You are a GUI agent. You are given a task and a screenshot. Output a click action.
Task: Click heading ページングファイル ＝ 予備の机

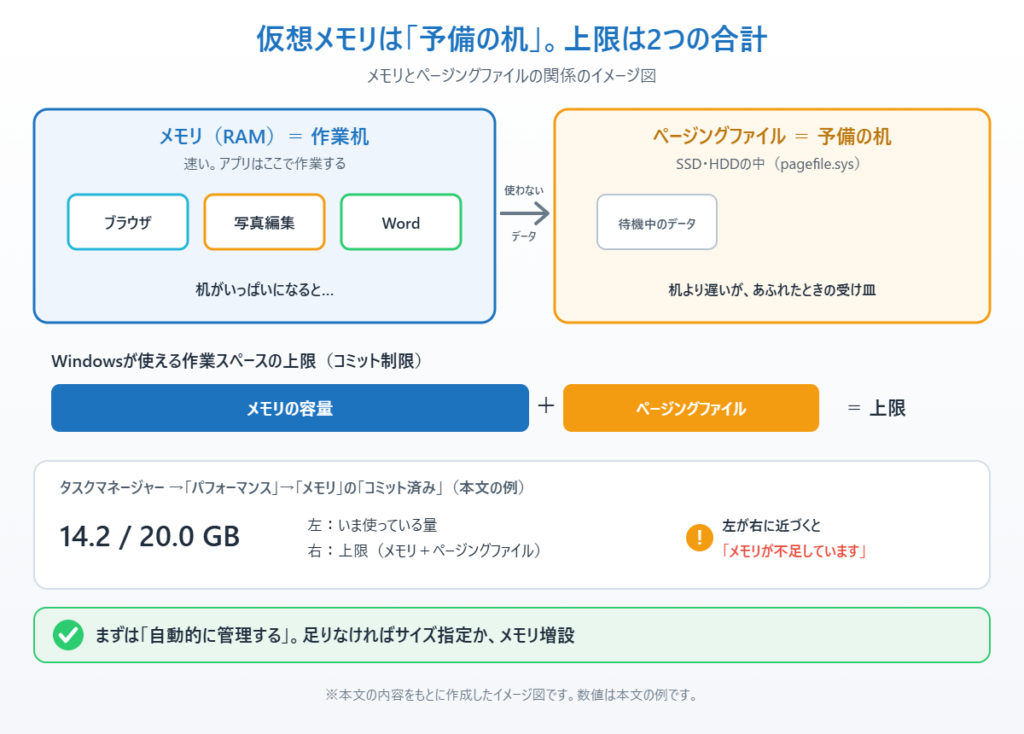(772, 136)
